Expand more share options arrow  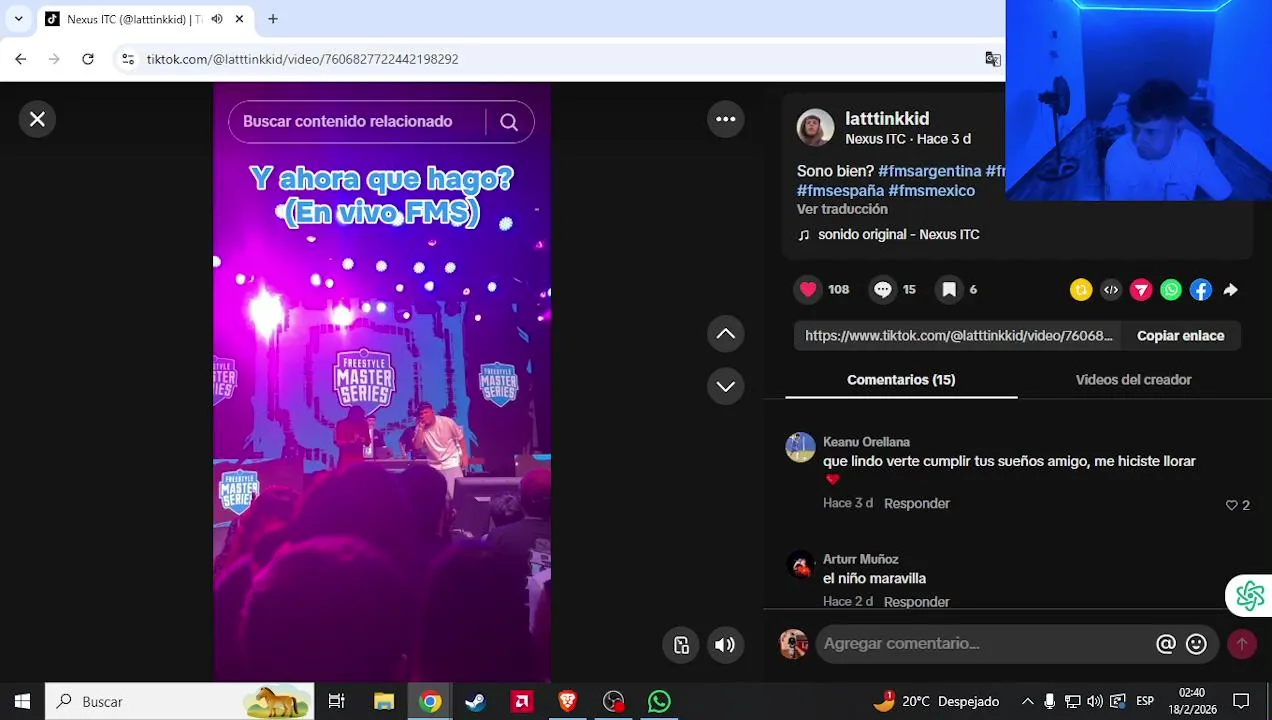(1231, 290)
